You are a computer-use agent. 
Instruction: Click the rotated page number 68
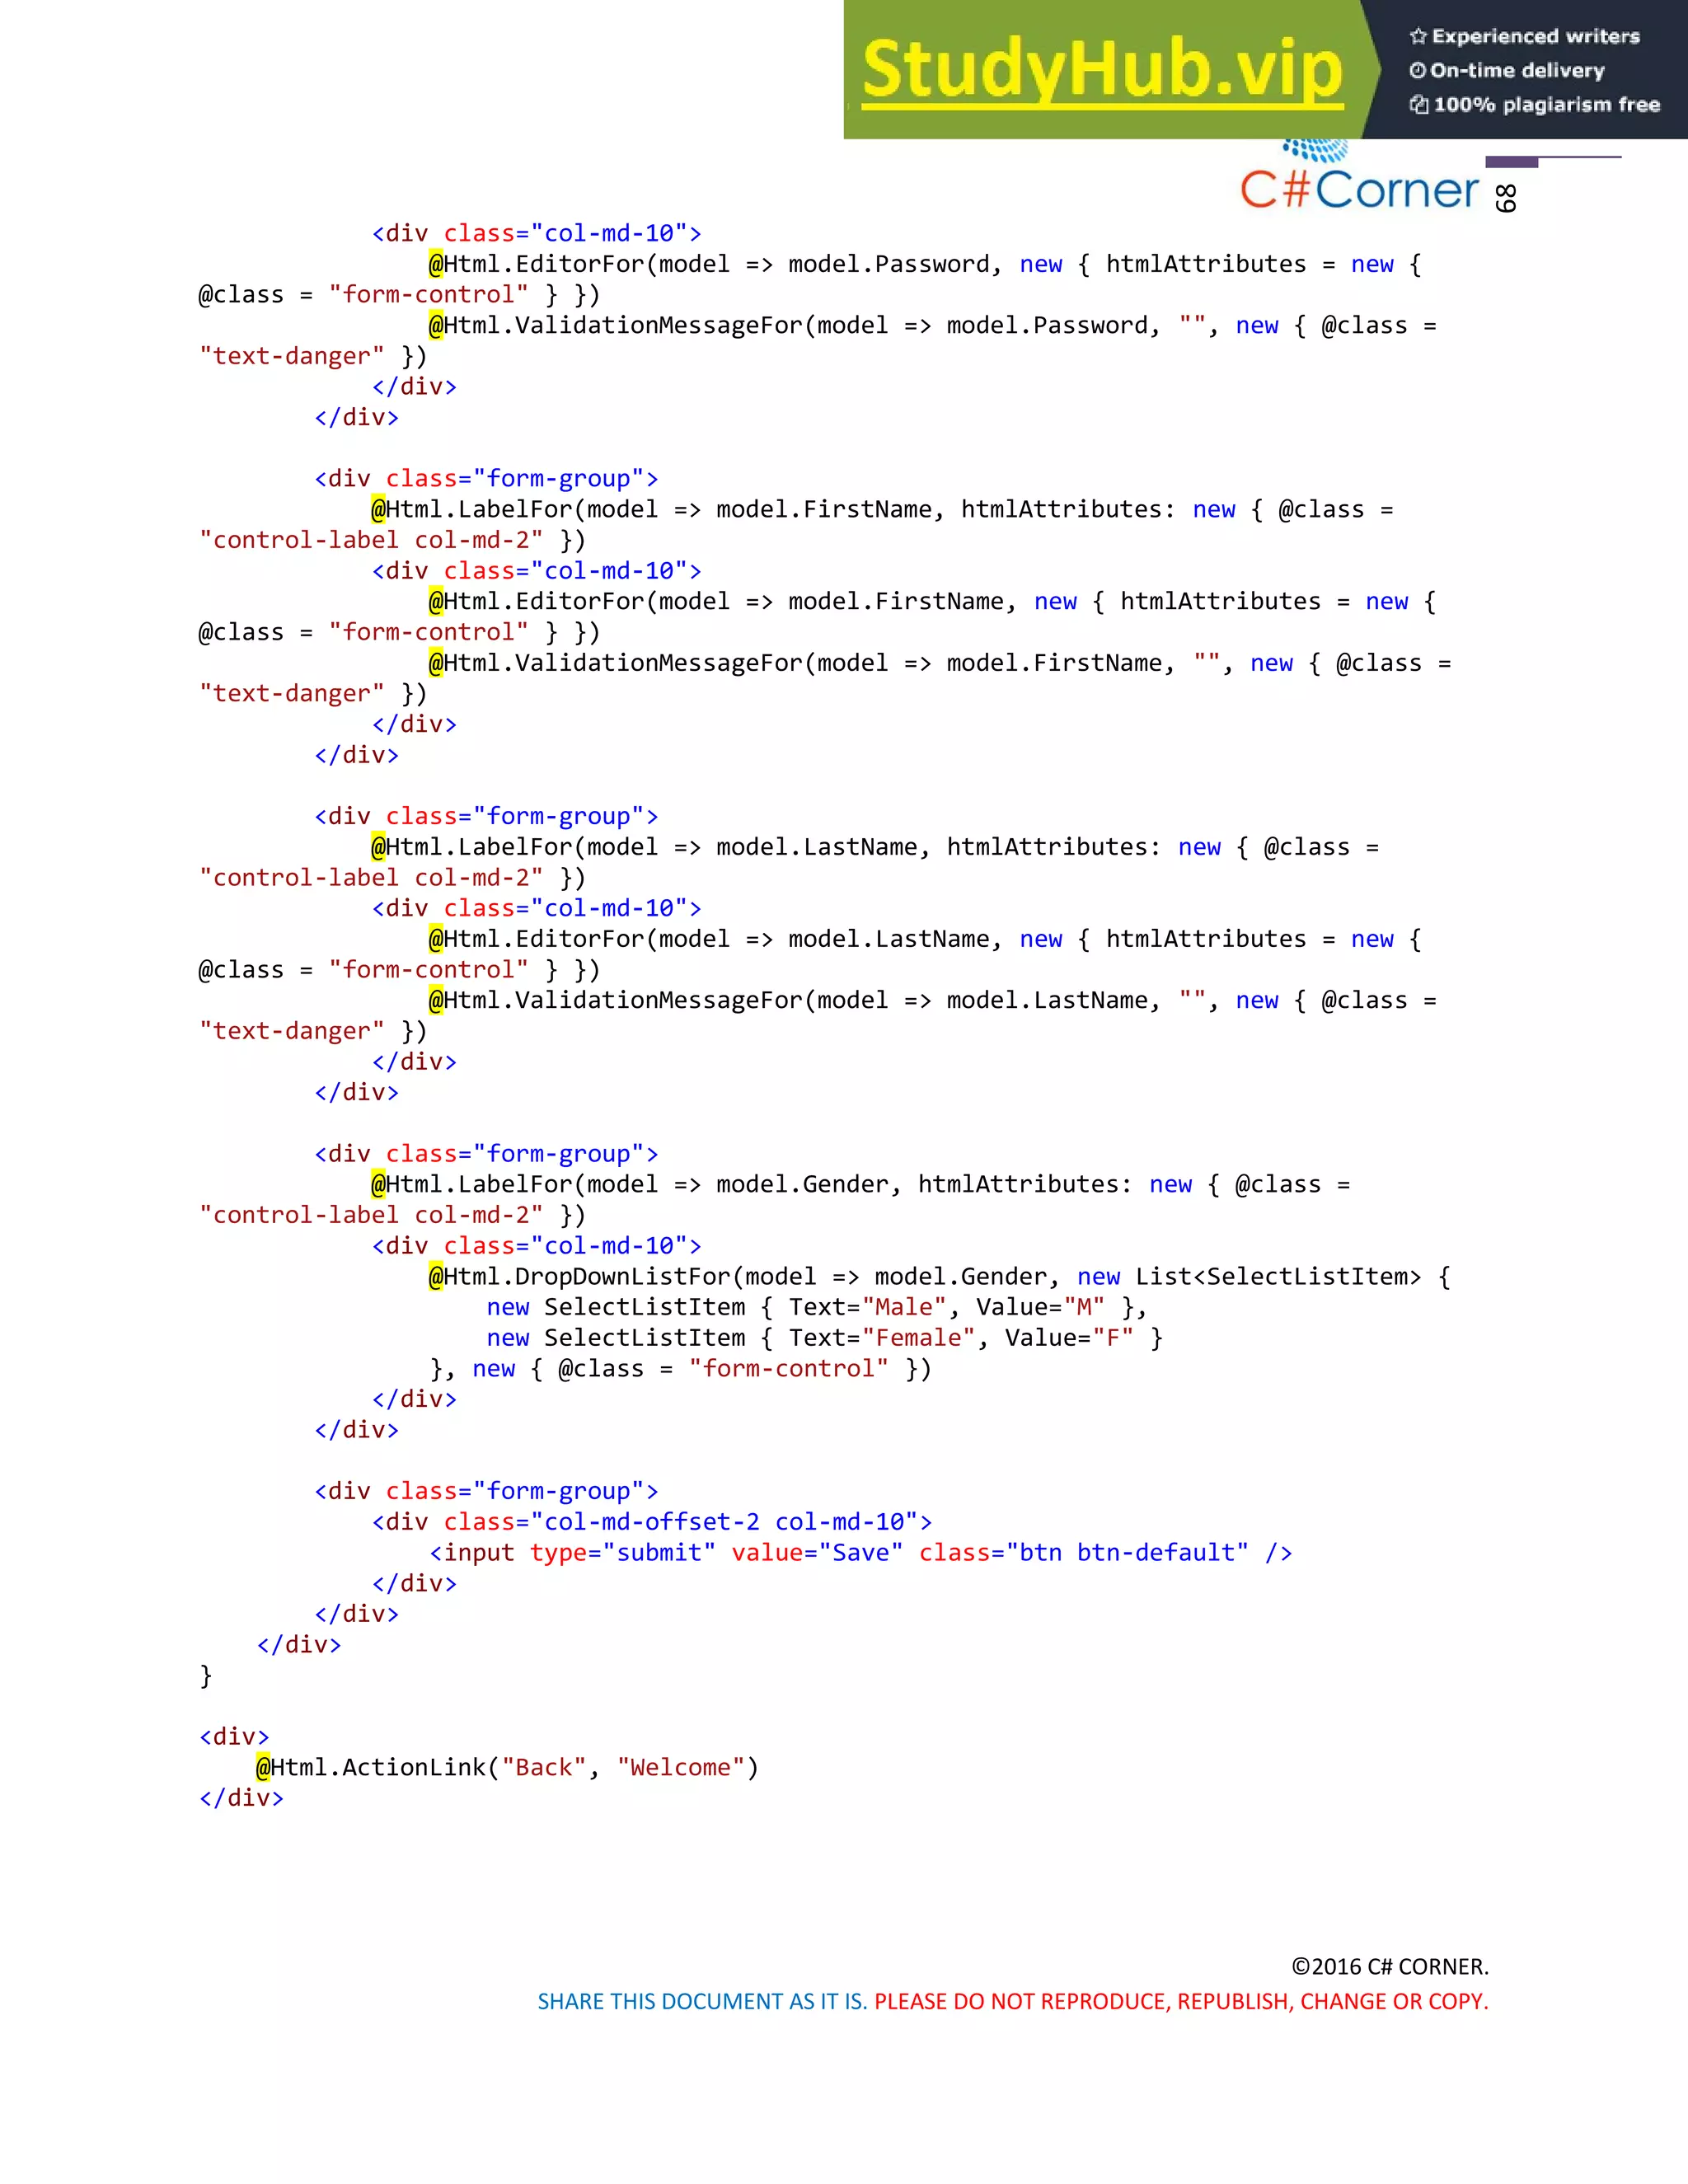point(1505,198)
